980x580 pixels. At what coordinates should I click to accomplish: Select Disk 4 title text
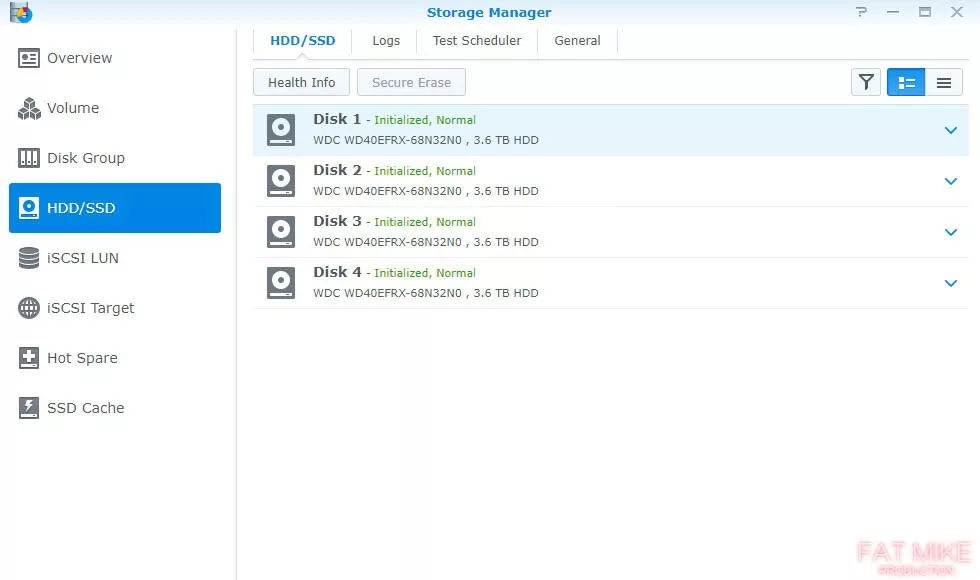pyautogui.click(x=337, y=272)
